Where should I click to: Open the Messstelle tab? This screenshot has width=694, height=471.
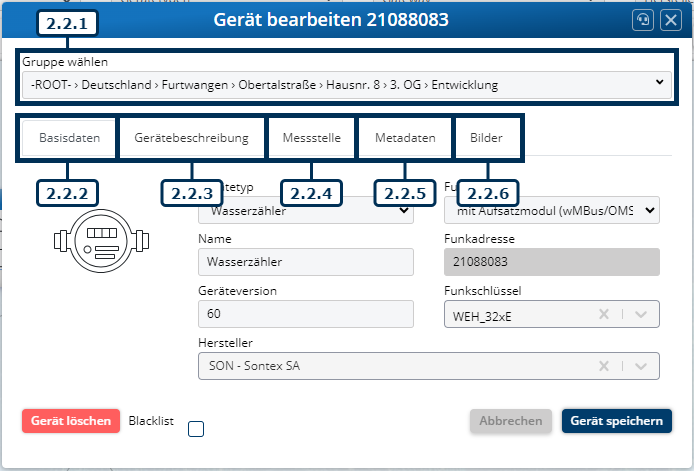click(x=312, y=139)
